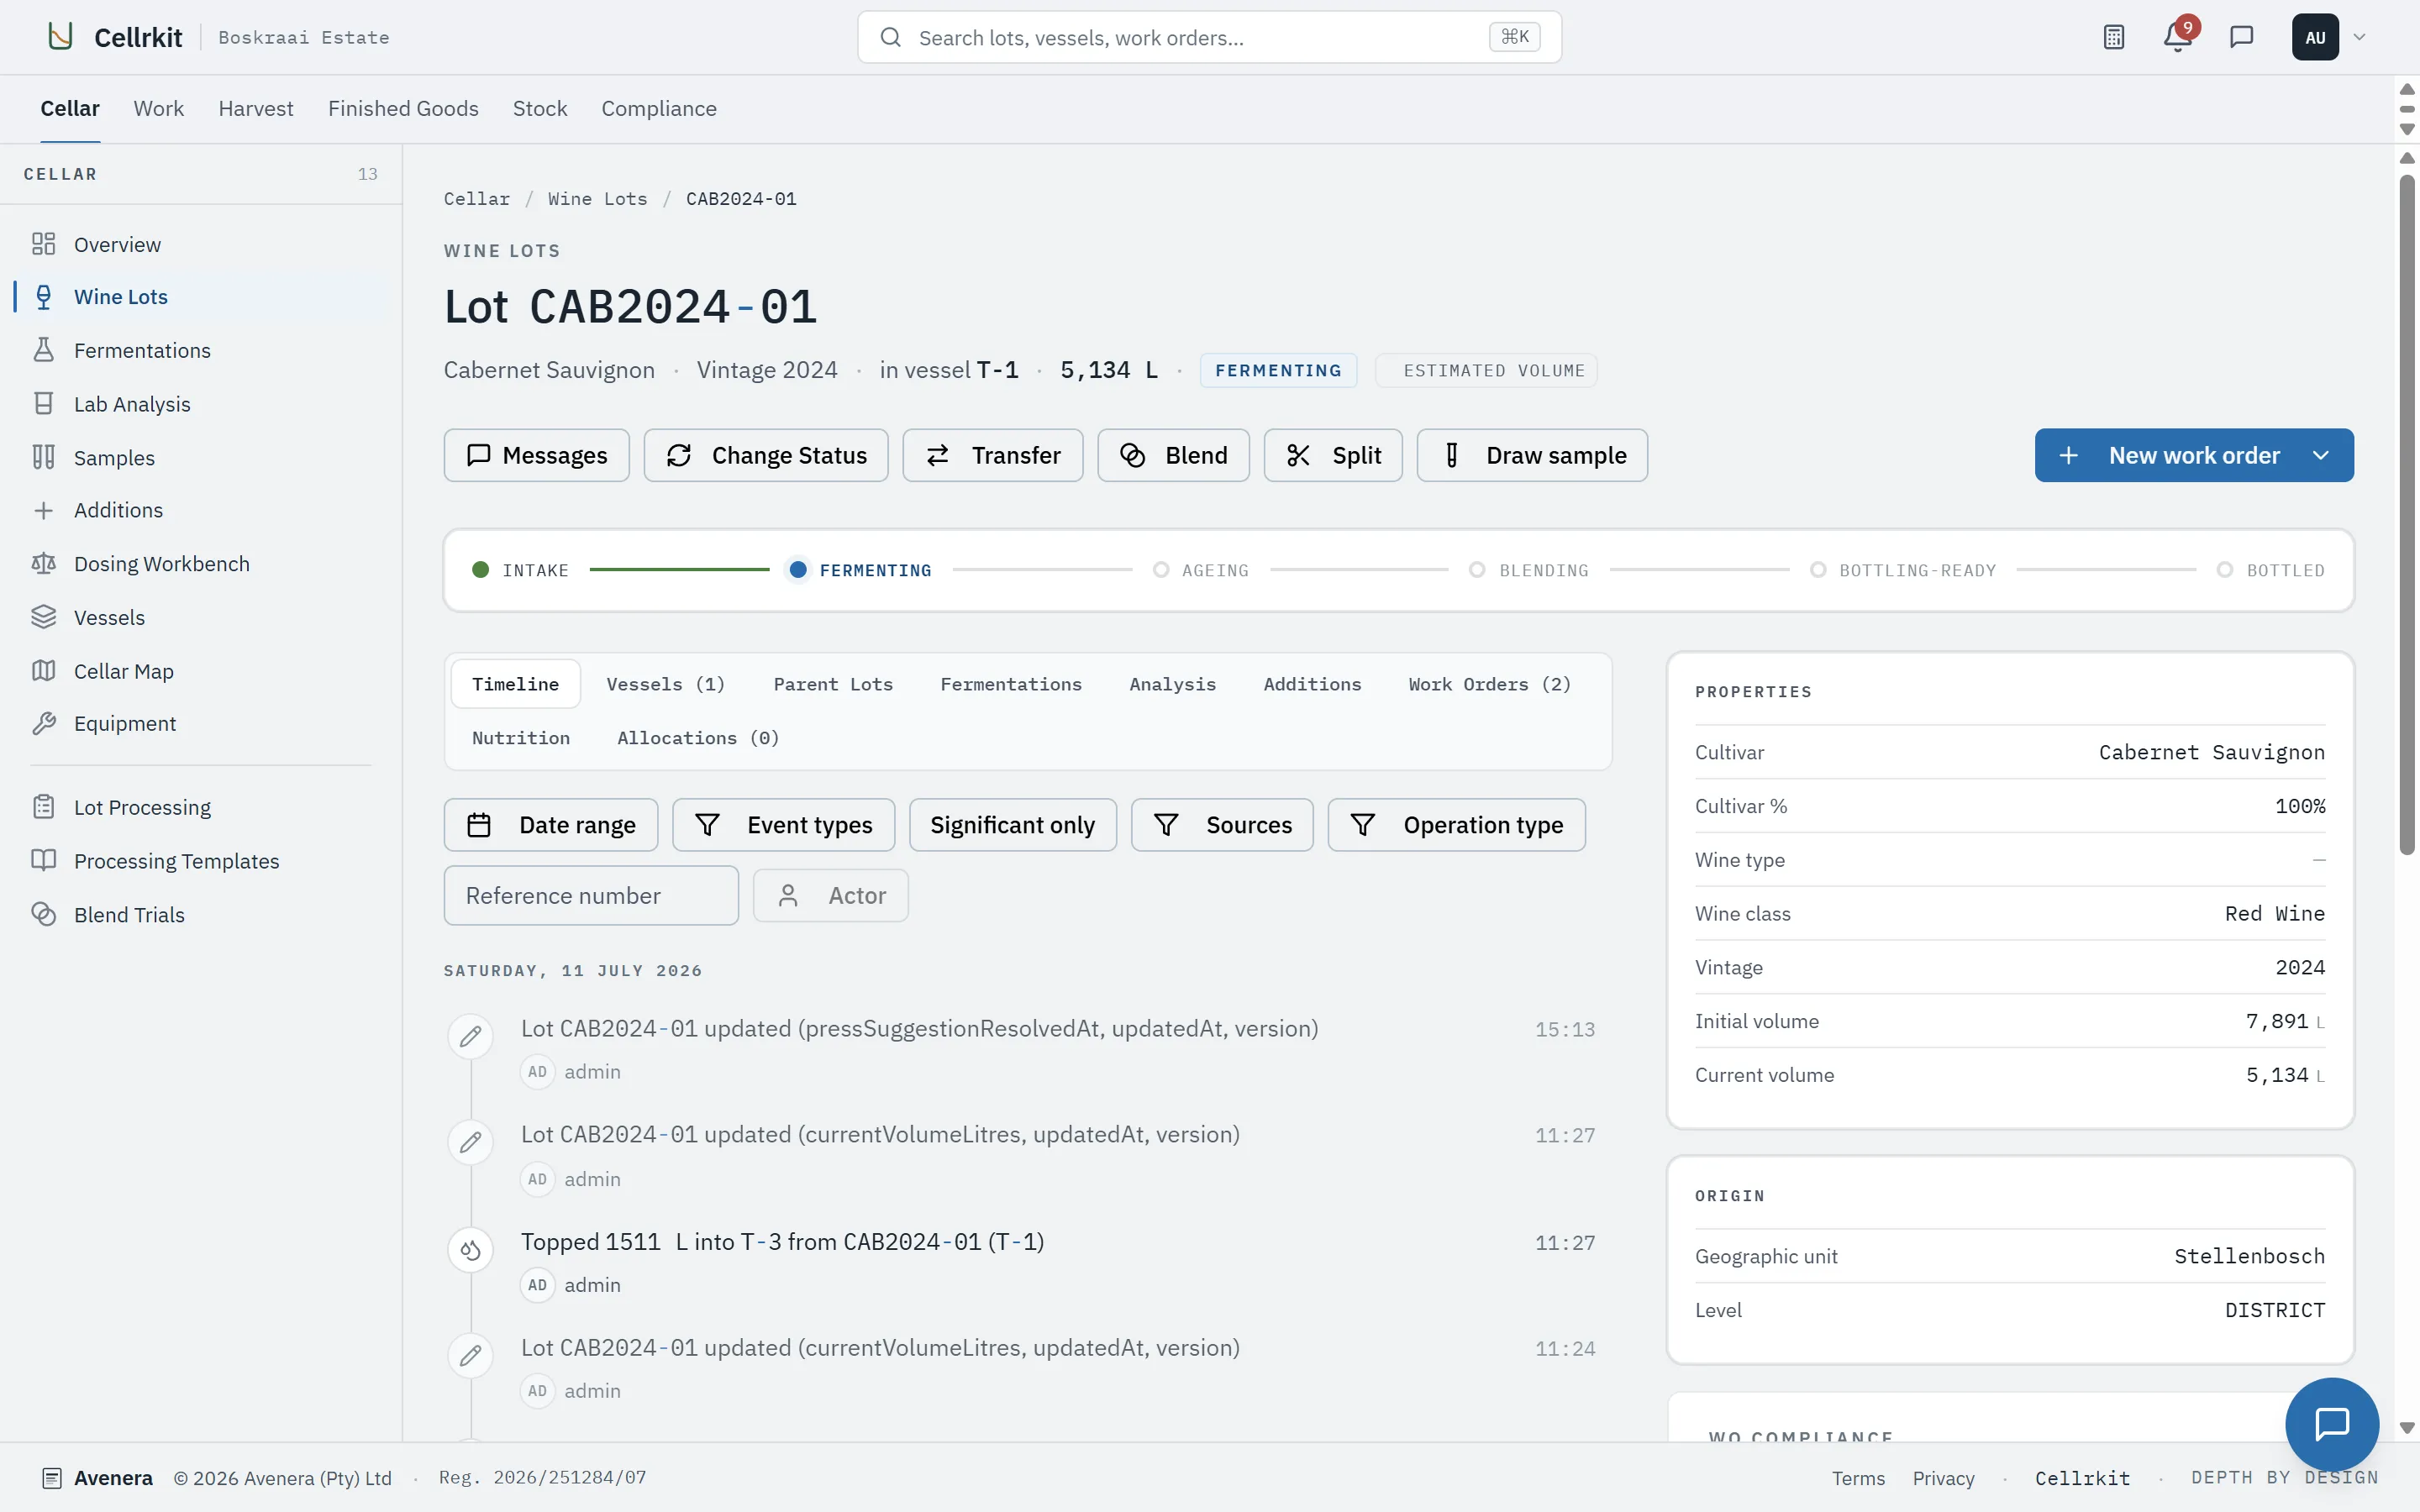Select the Ageing stage marker

pyautogui.click(x=1161, y=570)
